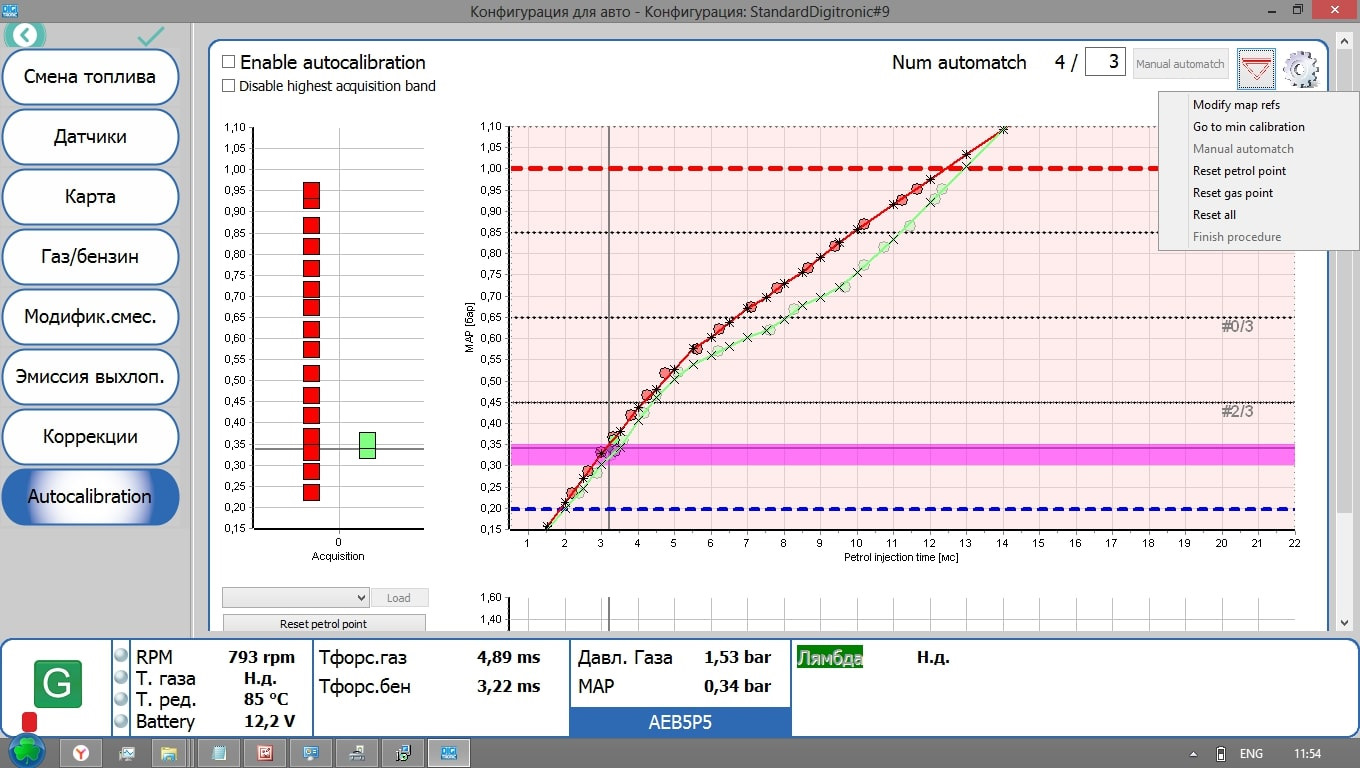
Task: Click the teal checkmark confirm icon
Action: click(151, 37)
